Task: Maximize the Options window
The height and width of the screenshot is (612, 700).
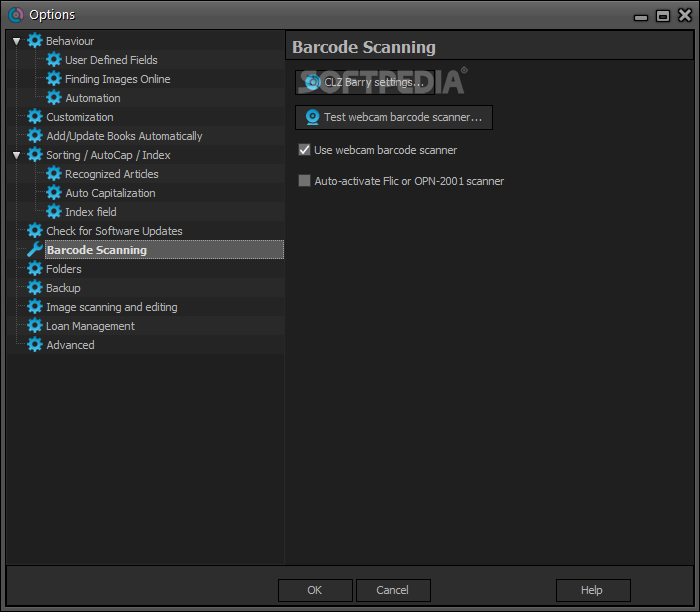Action: [663, 16]
